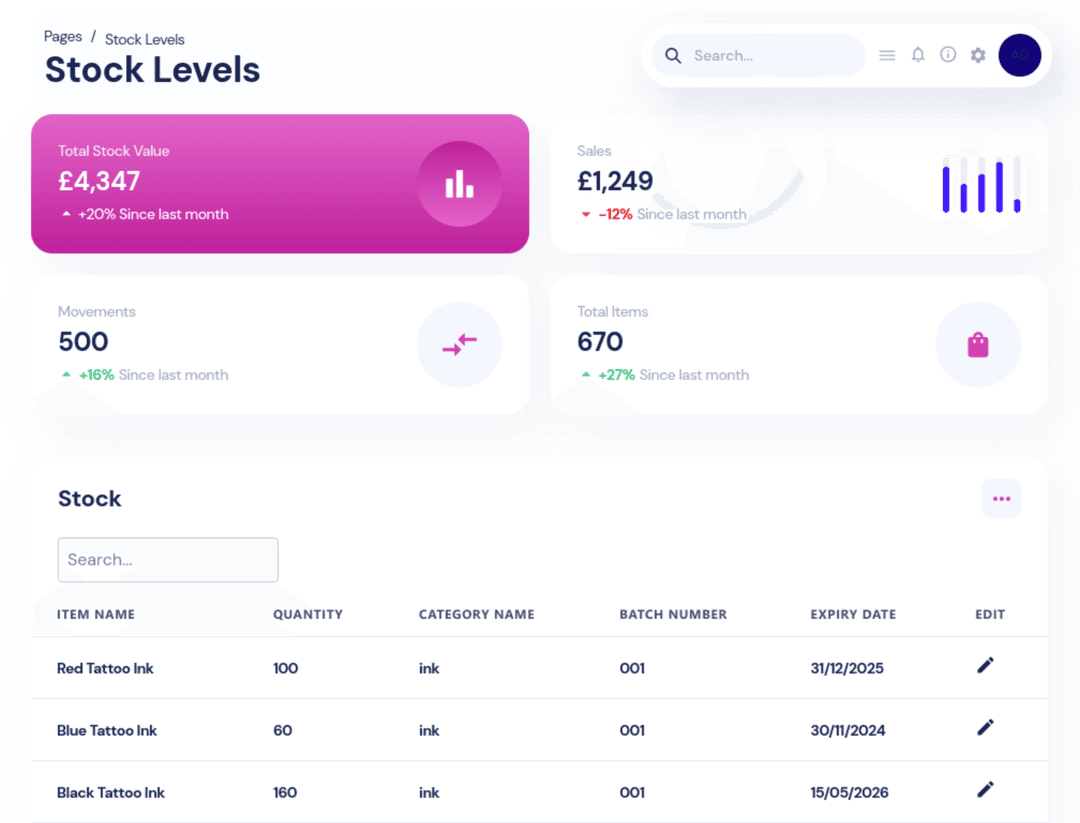Edit the Blue Tattoo Ink entry
Screen dimensions: 1080x823
click(985, 728)
